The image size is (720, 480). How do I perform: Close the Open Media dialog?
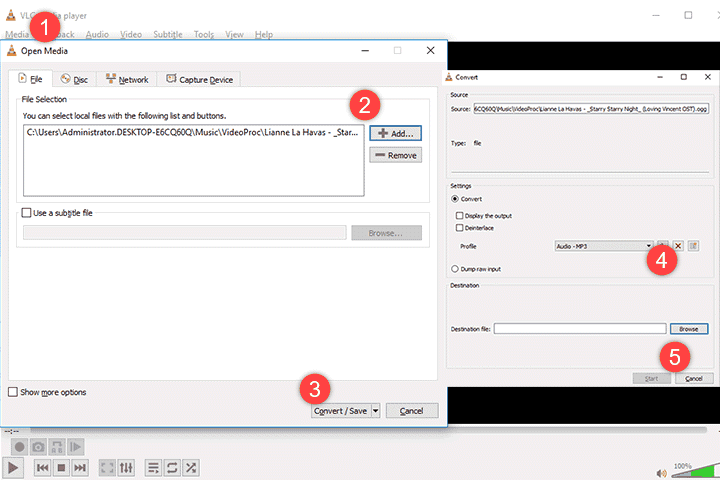430,51
